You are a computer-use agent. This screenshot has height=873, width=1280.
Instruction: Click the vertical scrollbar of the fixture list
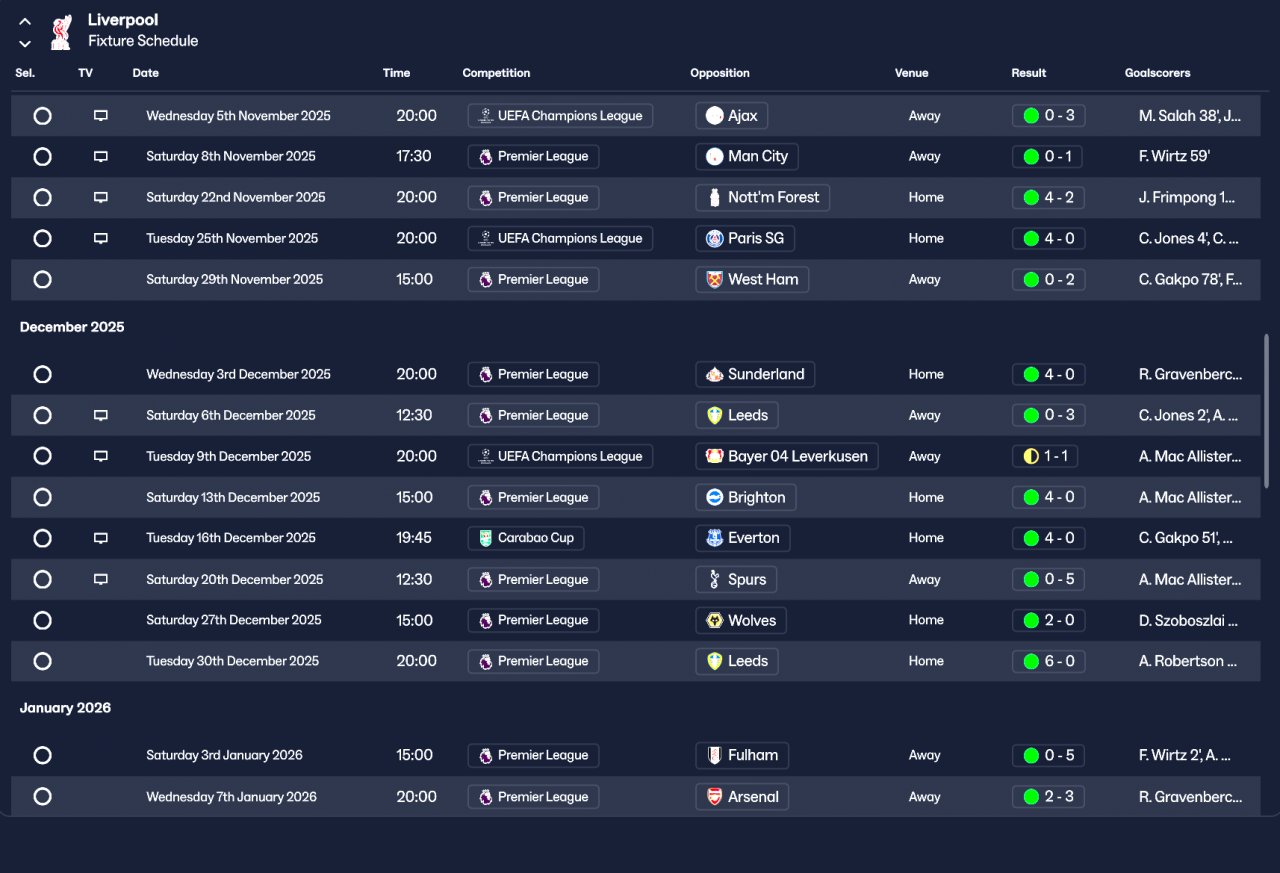[1267, 411]
